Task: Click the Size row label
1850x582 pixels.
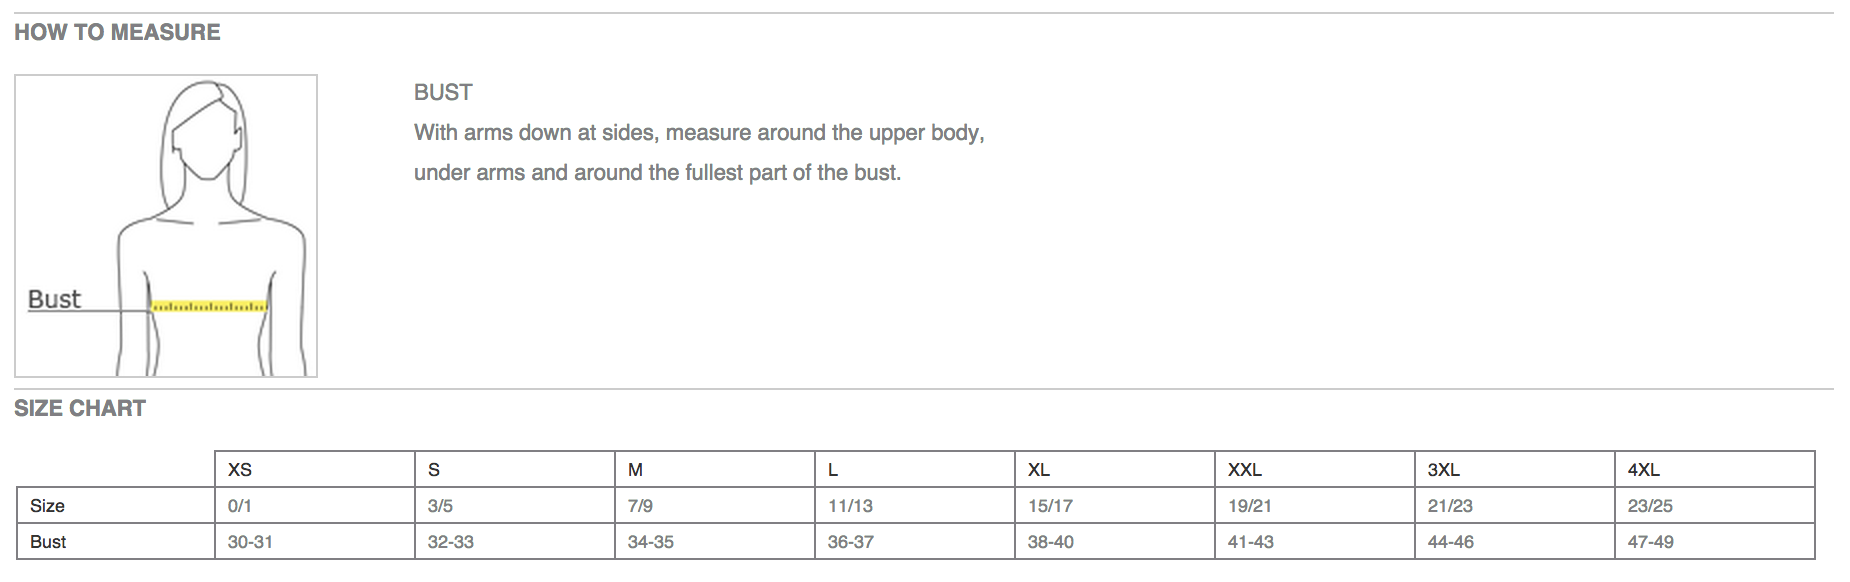Action: pos(47,505)
